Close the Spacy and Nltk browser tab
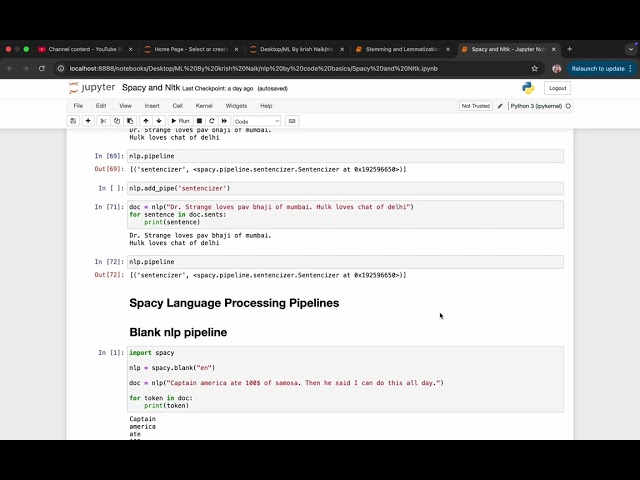Screen dimensions: 640x480 (x=554, y=49)
